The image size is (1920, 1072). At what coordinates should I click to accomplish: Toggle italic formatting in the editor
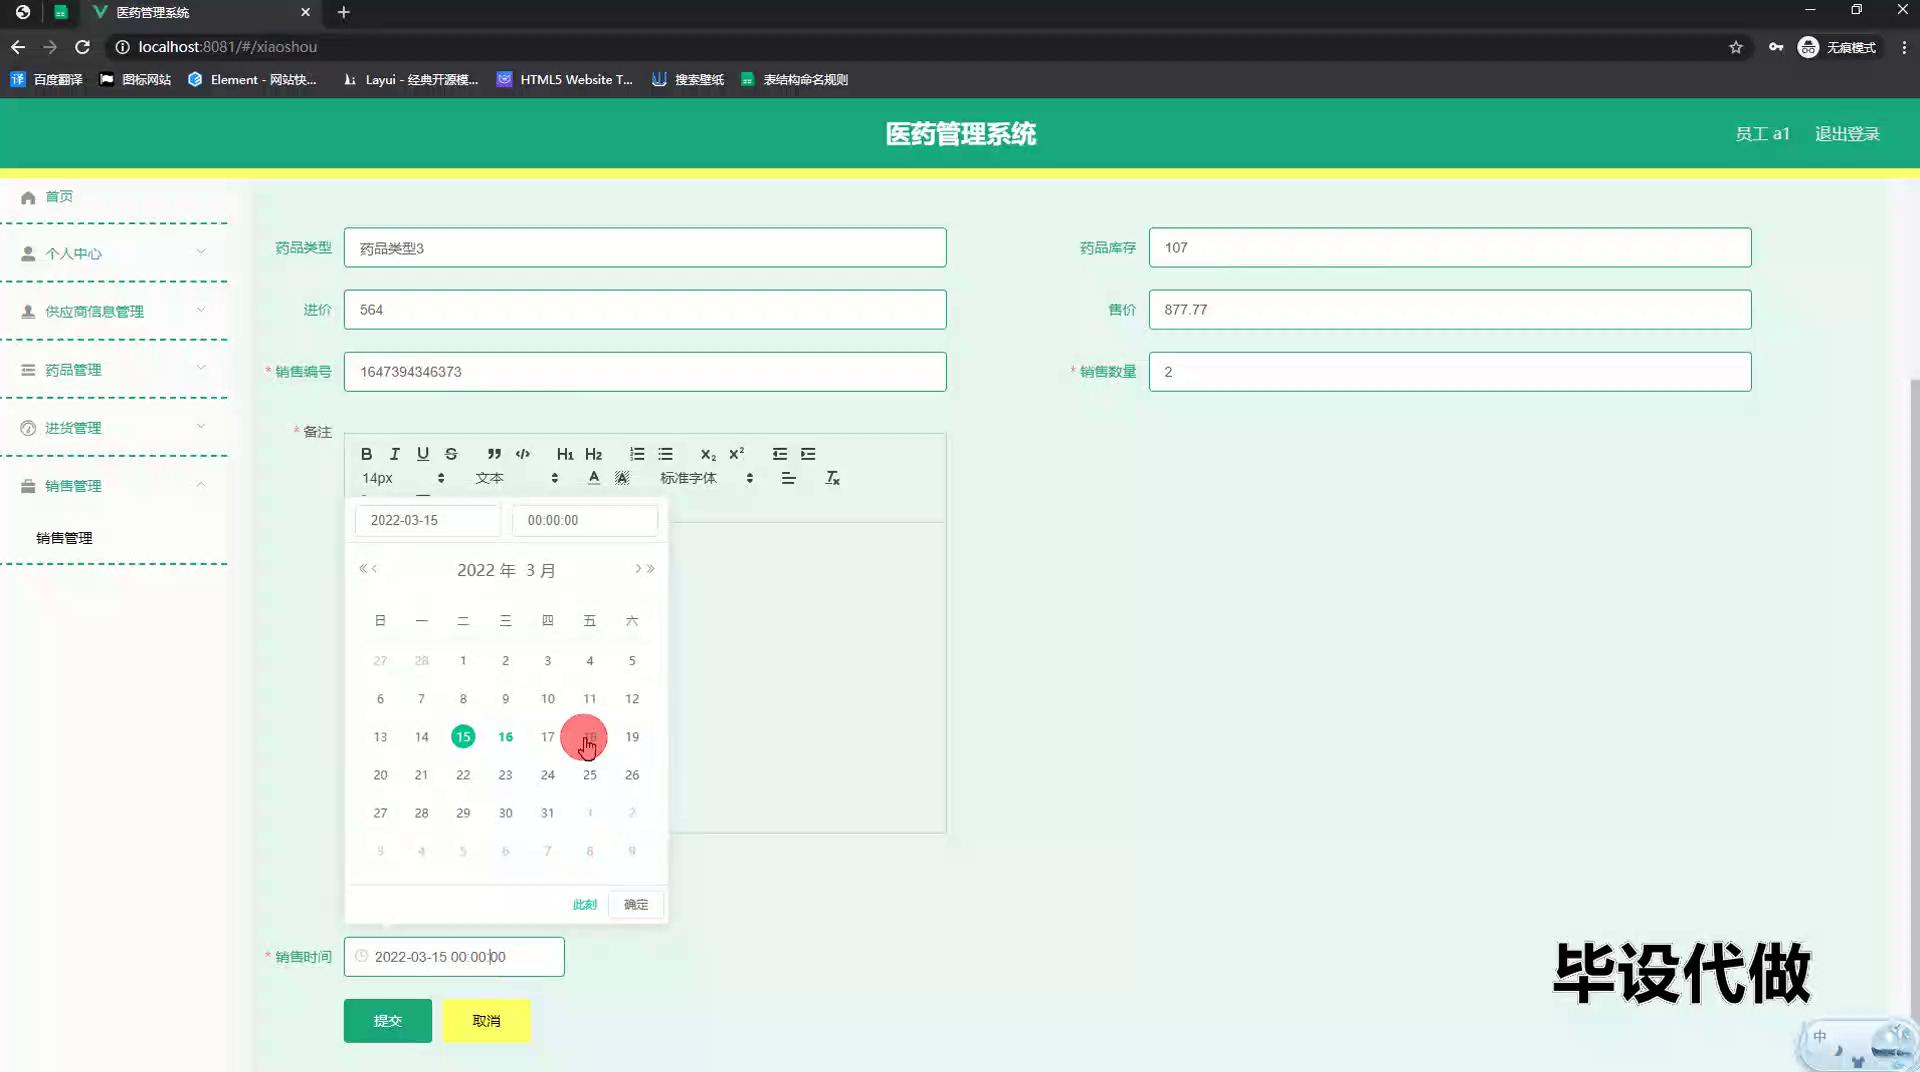coord(394,454)
